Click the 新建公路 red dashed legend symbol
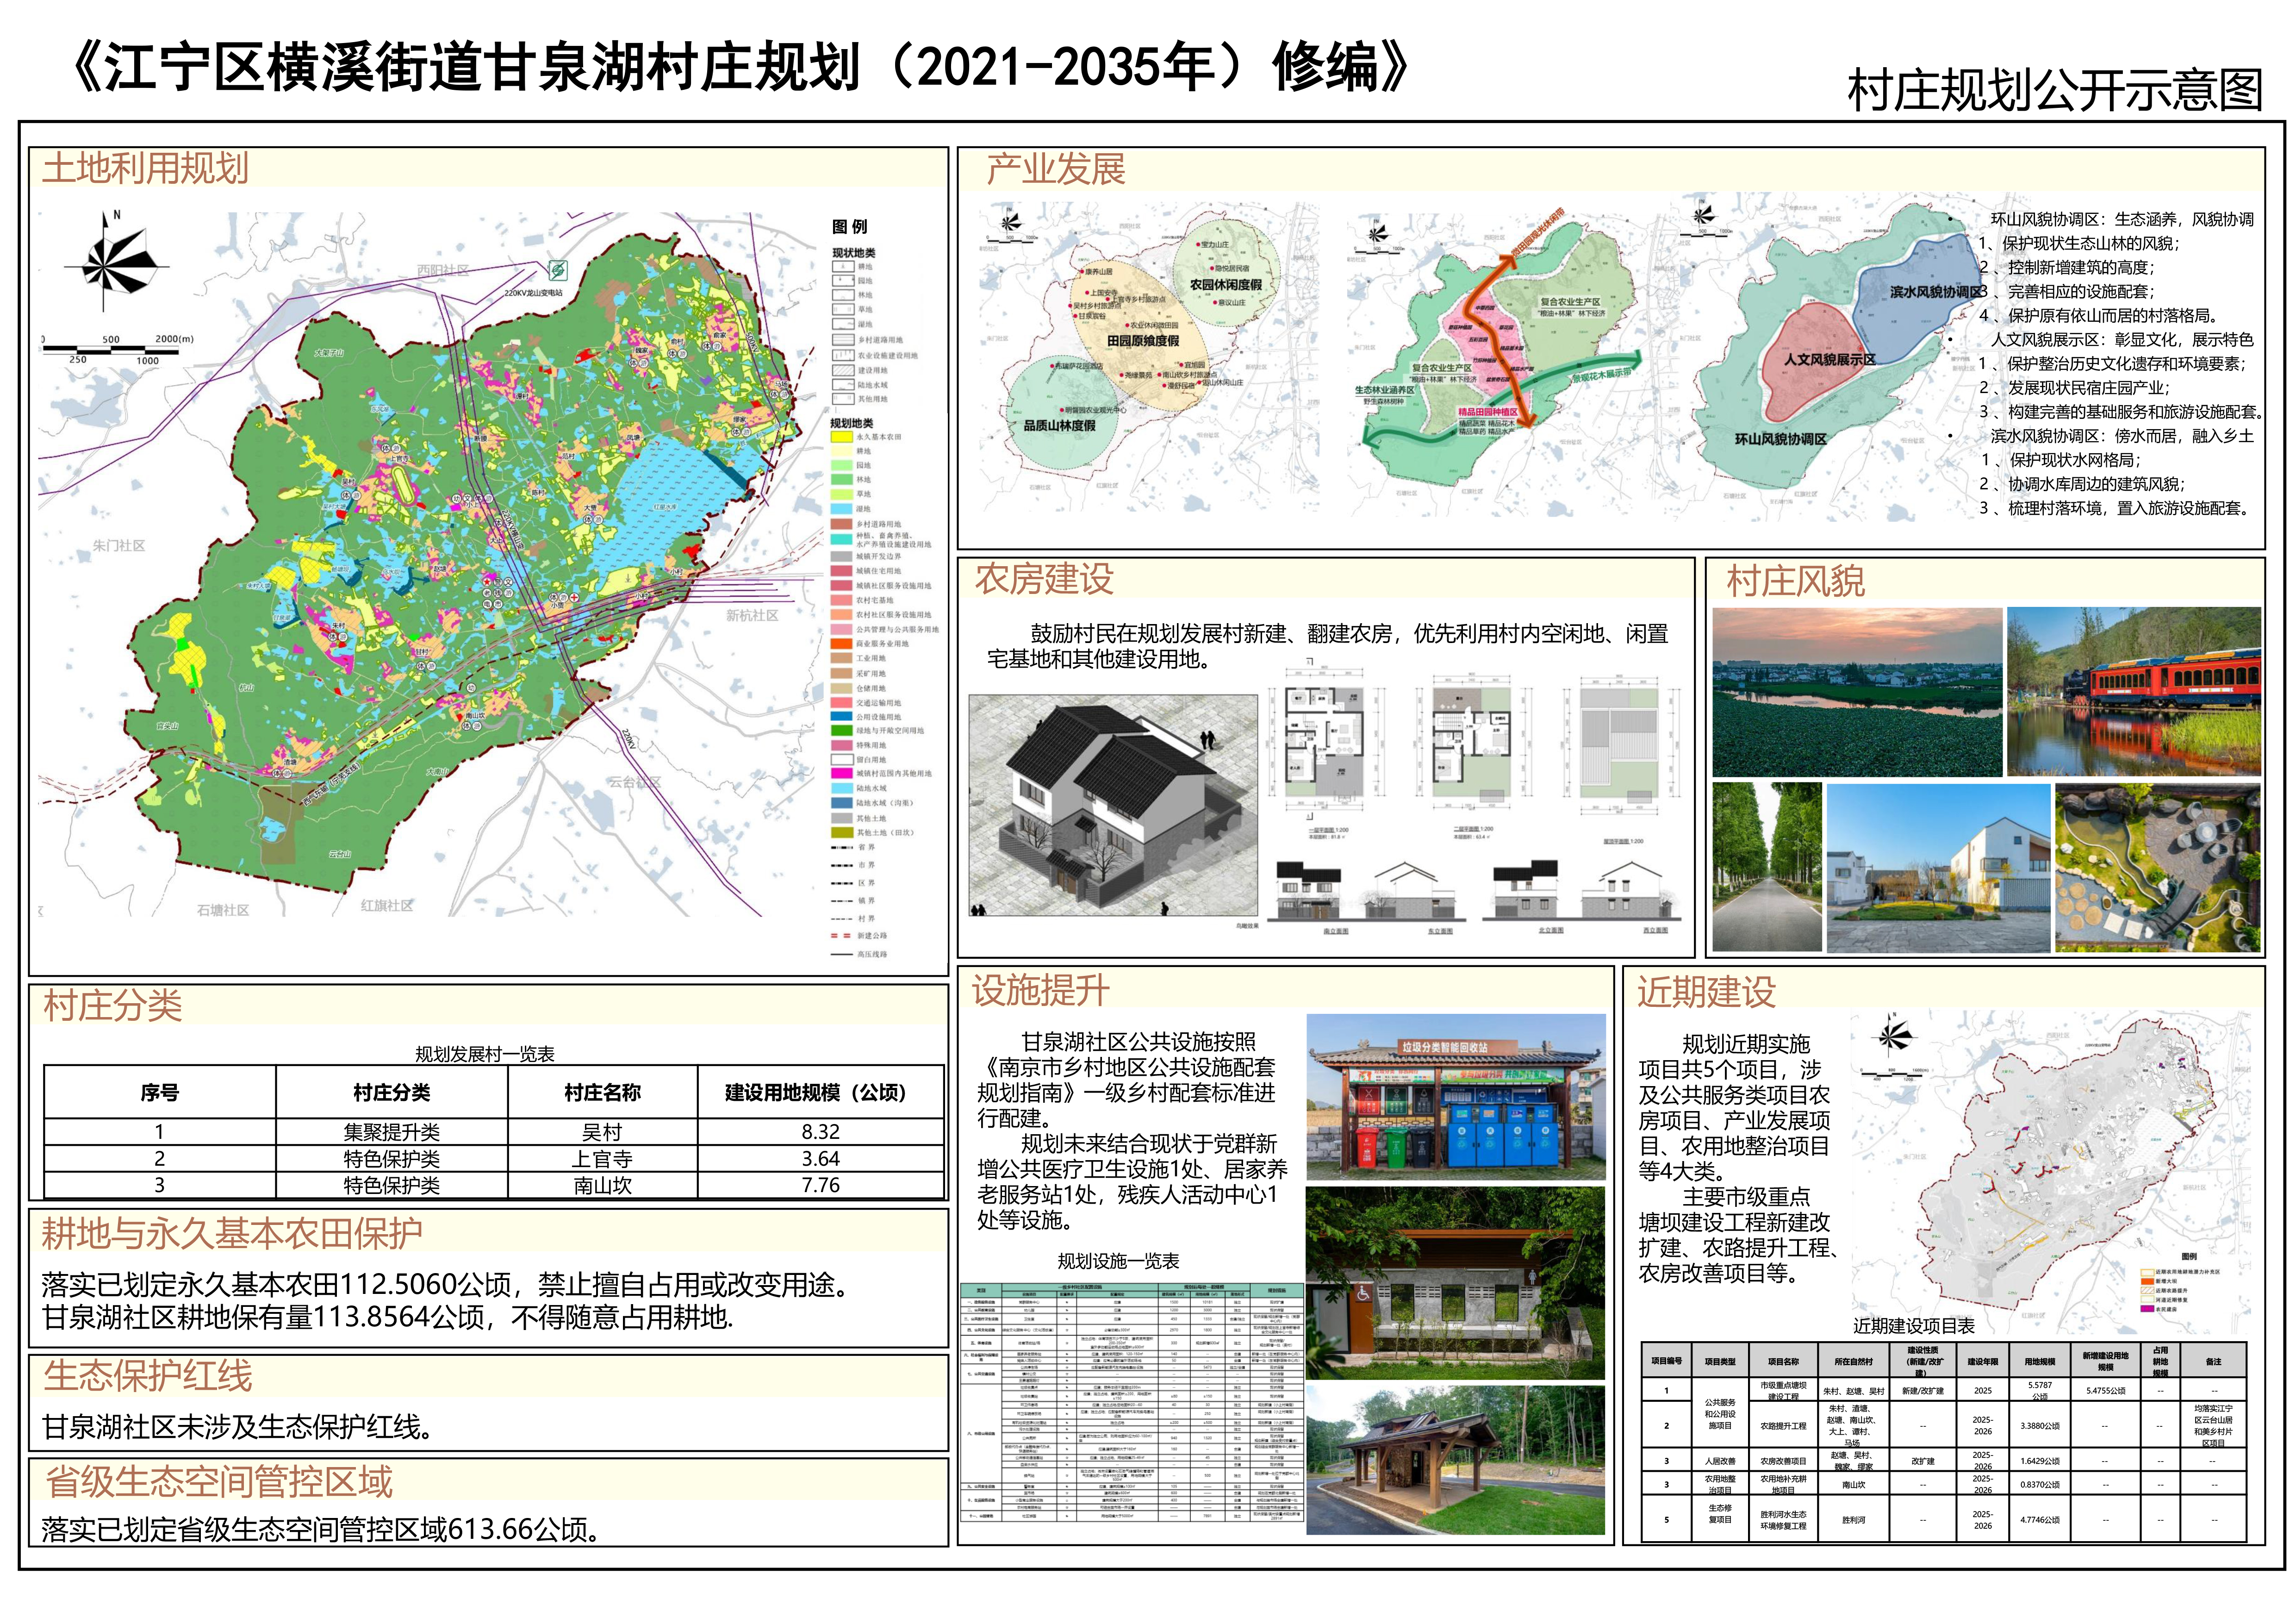Image resolution: width=2296 pixels, height=1624 pixels. coord(841,936)
